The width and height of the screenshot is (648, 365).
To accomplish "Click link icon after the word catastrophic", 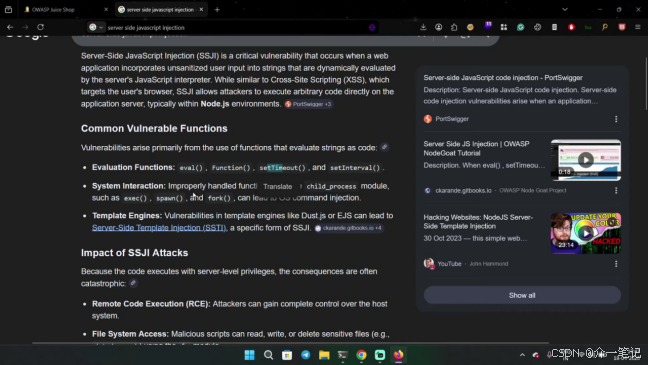I will tap(133, 283).
